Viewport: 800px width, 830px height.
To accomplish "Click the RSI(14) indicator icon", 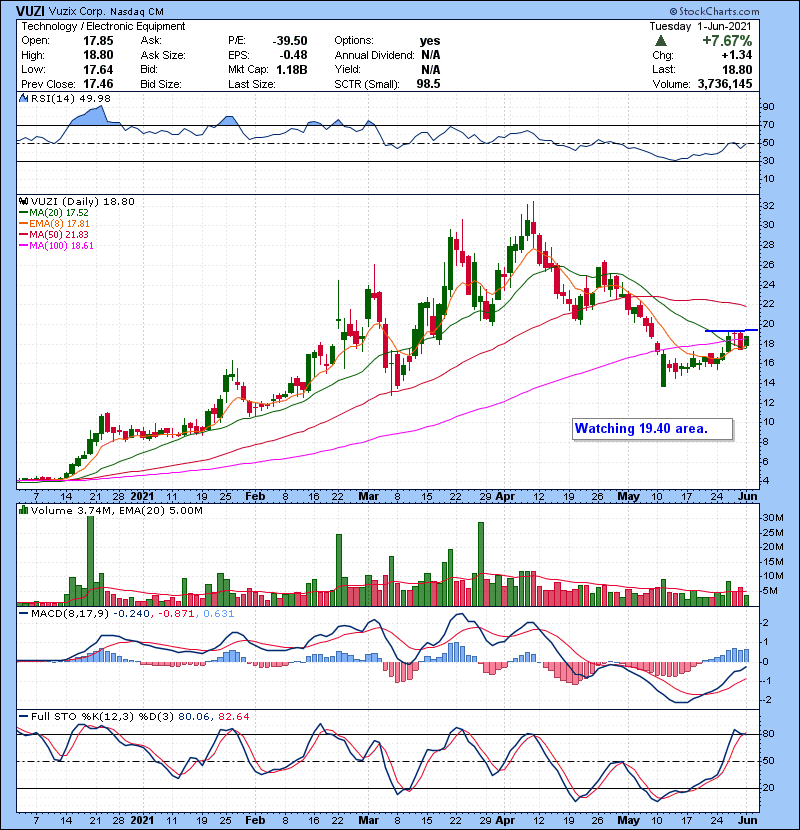I will coord(24,98).
